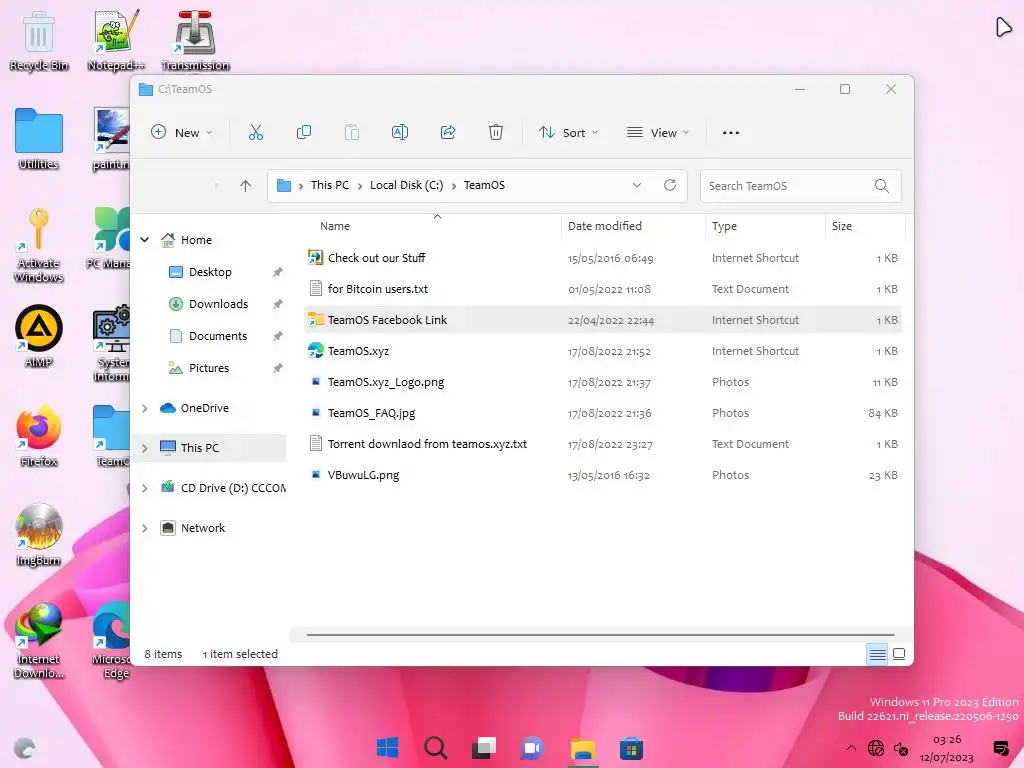The width and height of the screenshot is (1024, 768).
Task: Open the See more three-dots menu
Action: coord(731,133)
